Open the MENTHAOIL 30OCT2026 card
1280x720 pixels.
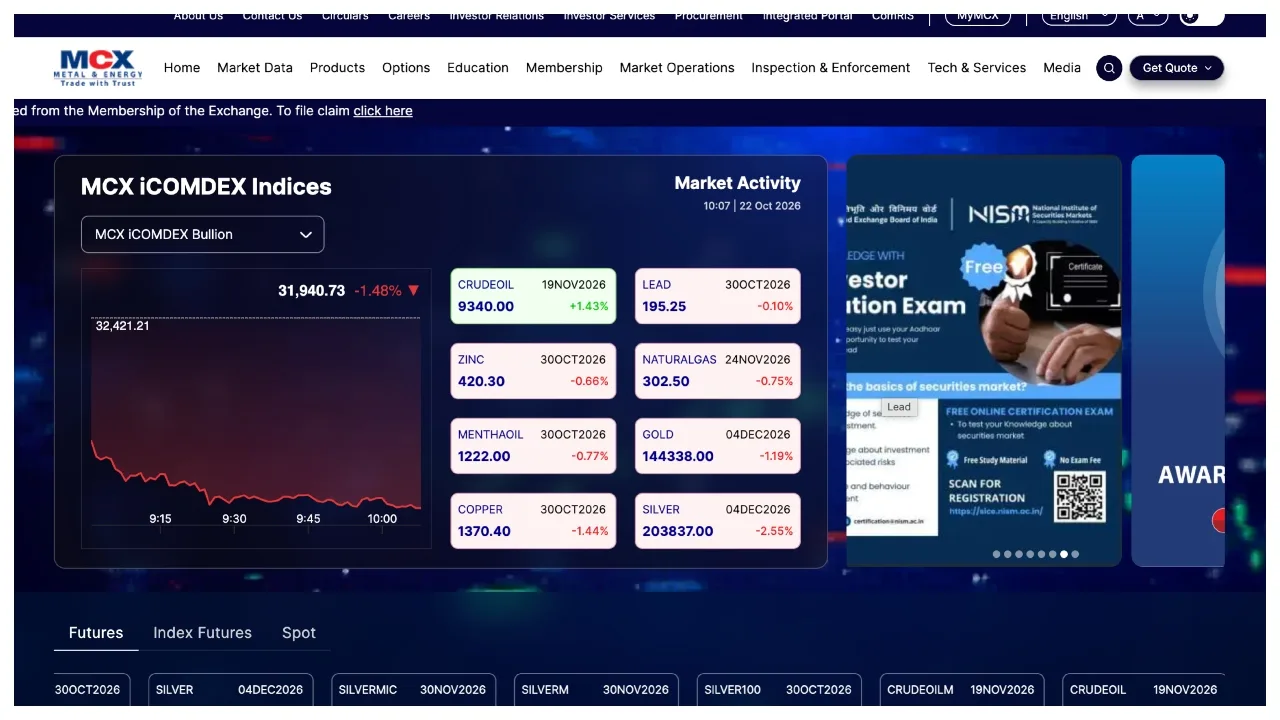click(533, 446)
